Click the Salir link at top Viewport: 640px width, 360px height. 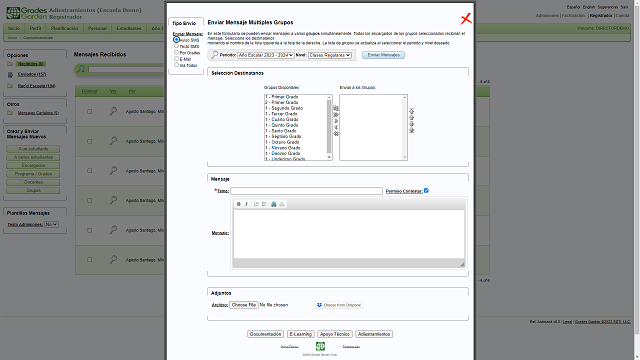click(624, 7)
